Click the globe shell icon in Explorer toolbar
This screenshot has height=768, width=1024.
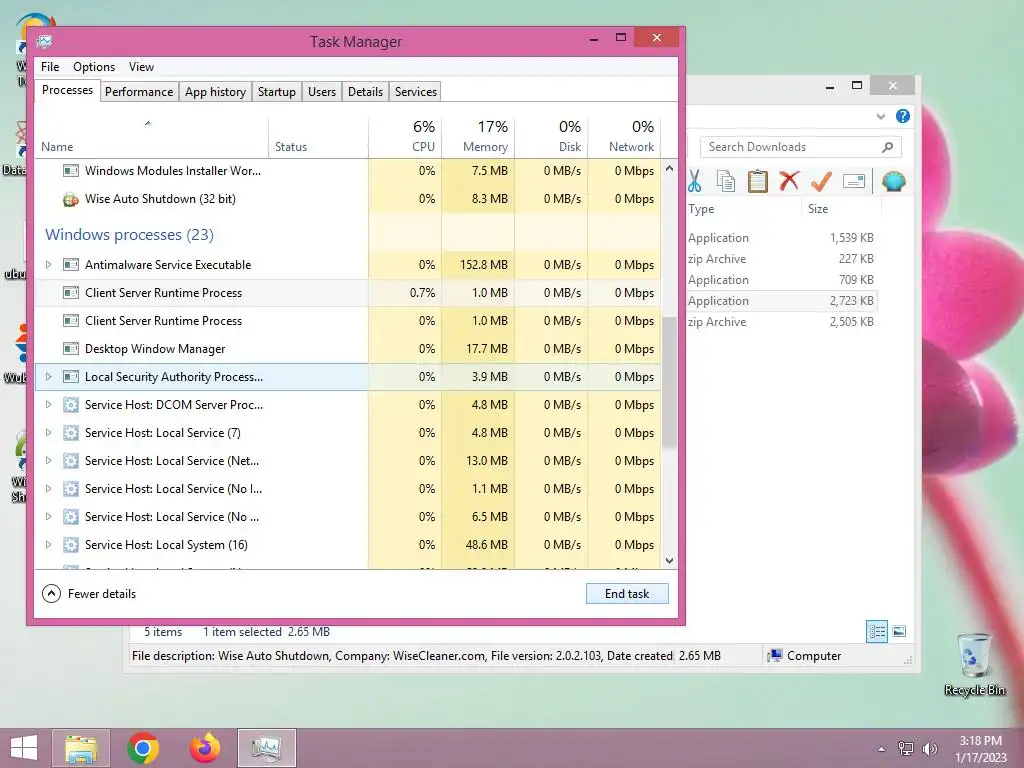893,181
